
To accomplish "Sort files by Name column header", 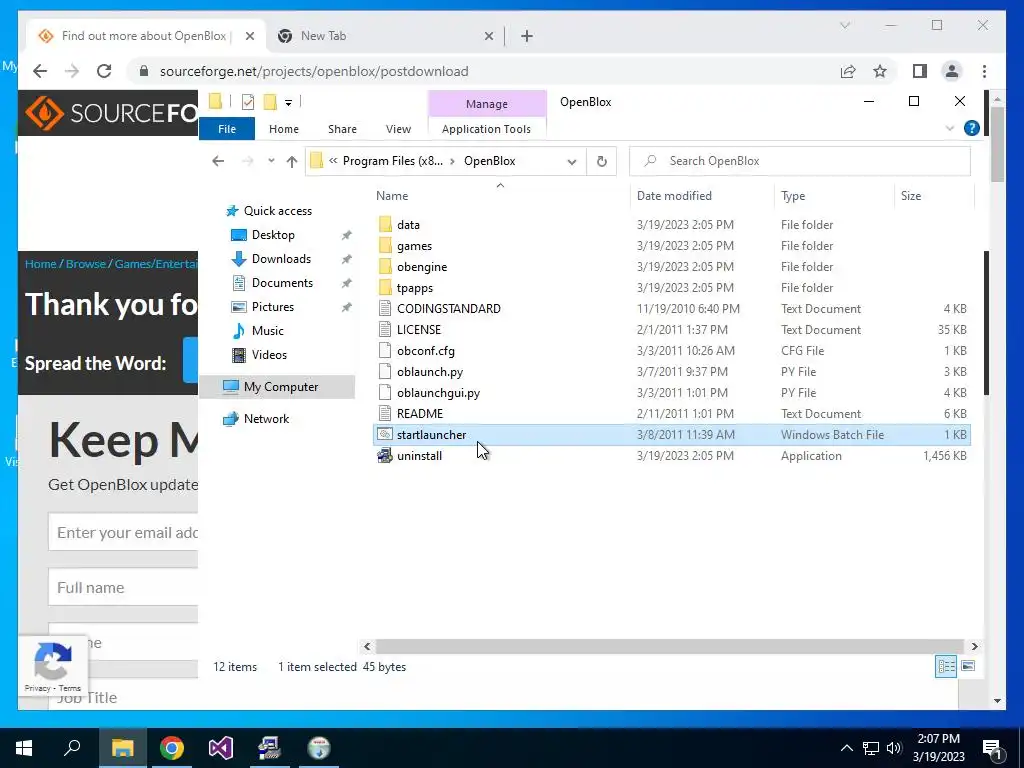I will 392,196.
